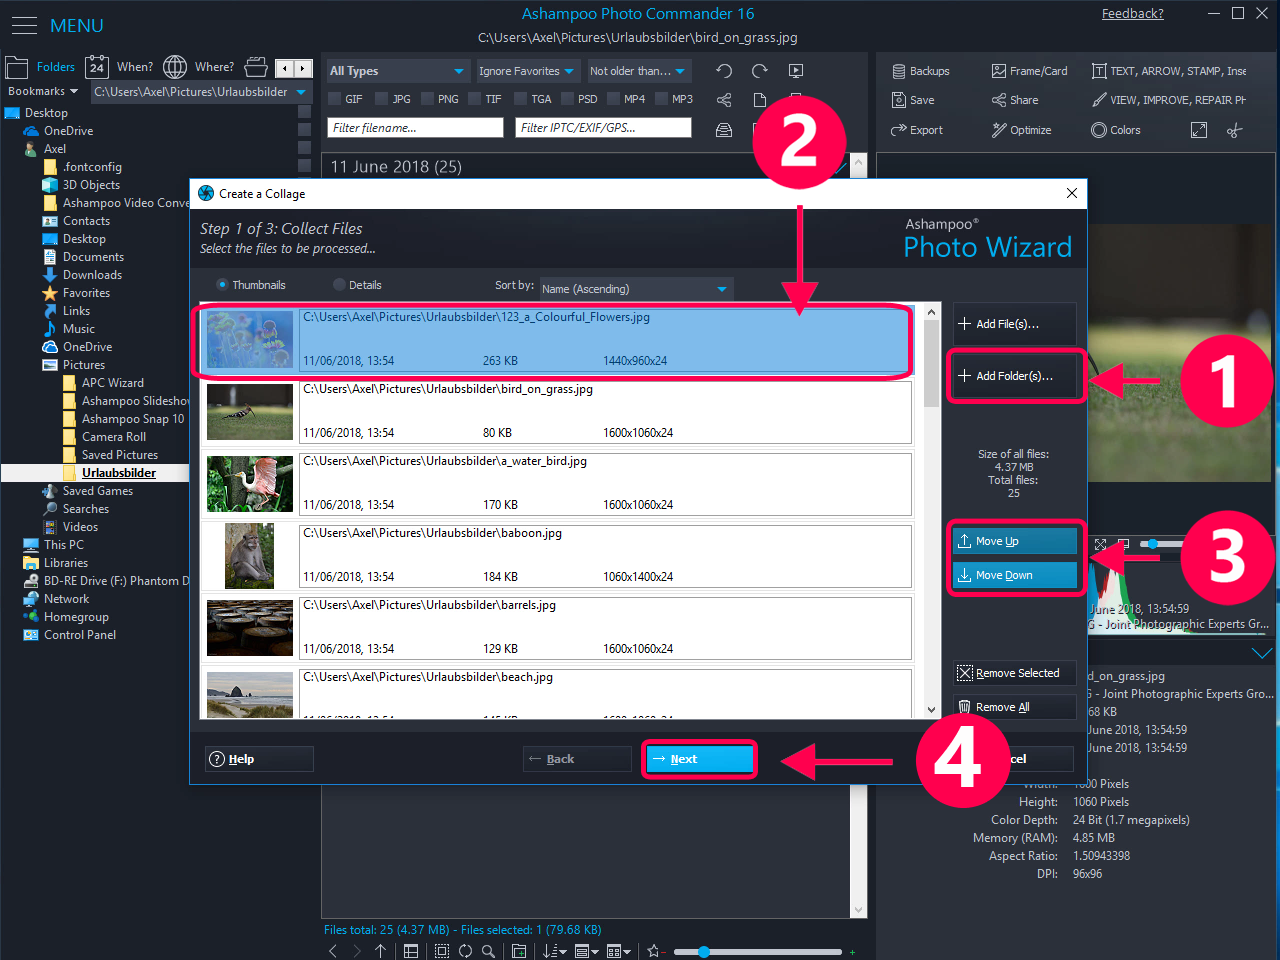Screen dimensions: 1280x960
Task: Click the rotate right (redo) icon
Action: (x=760, y=71)
